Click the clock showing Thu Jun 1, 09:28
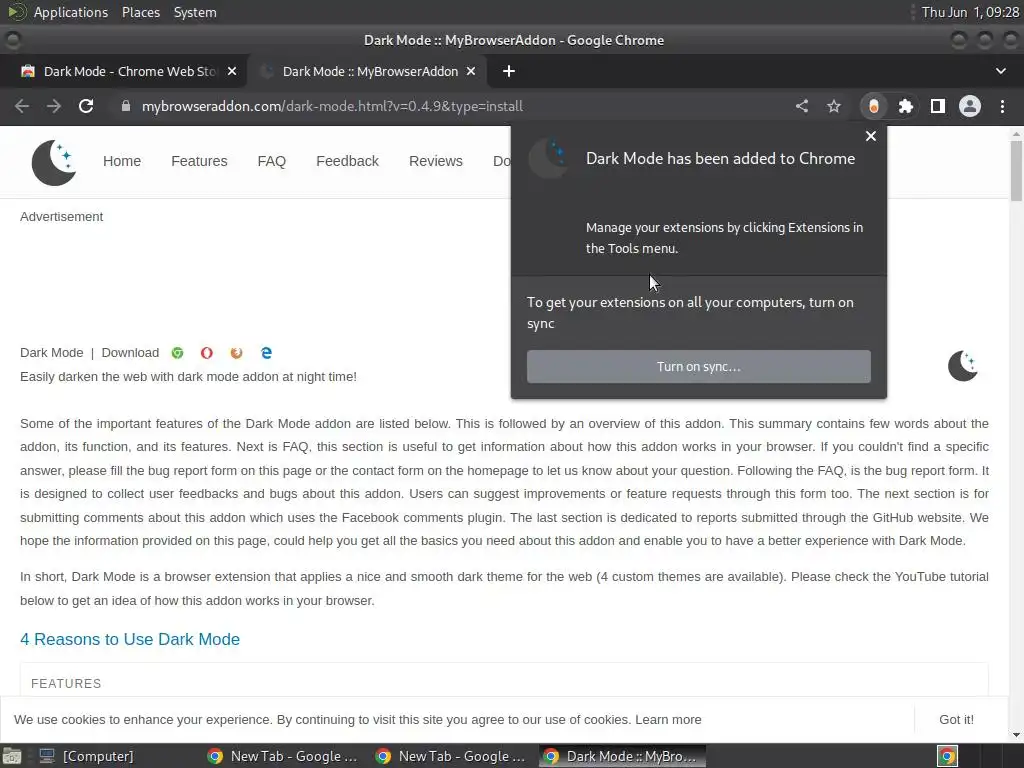The width and height of the screenshot is (1024, 768). coord(970,12)
